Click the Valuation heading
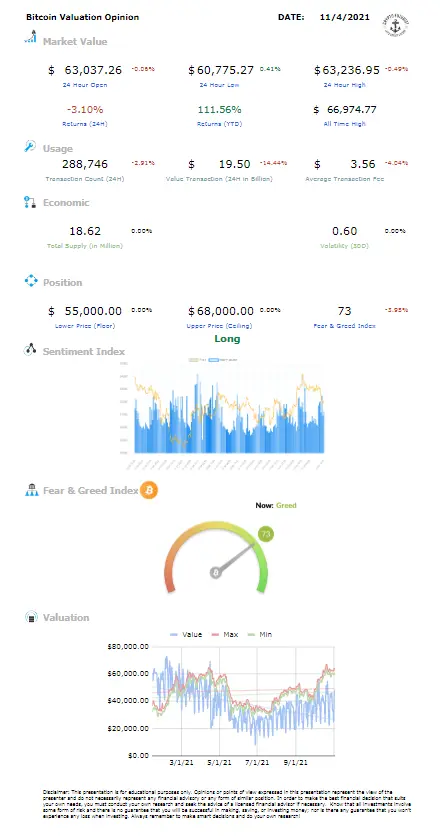The image size is (440, 837). (x=66, y=618)
